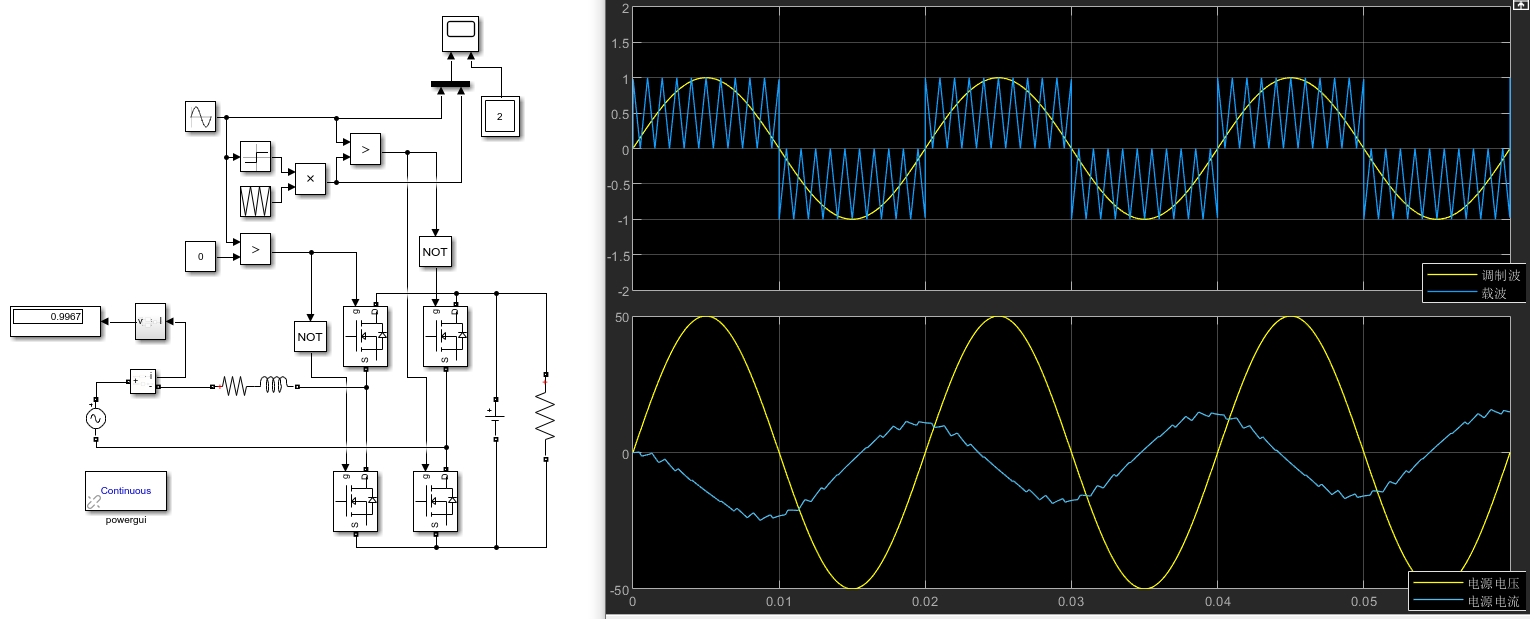This screenshot has width=1530, height=619.
Task: Select the upper NOT logical operator block
Action: coord(435,252)
